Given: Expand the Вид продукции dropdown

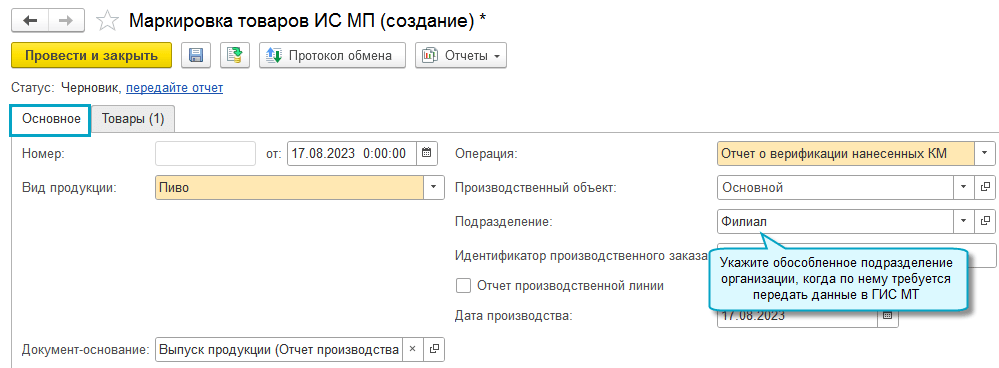Looking at the screenshot, I should click(x=434, y=187).
